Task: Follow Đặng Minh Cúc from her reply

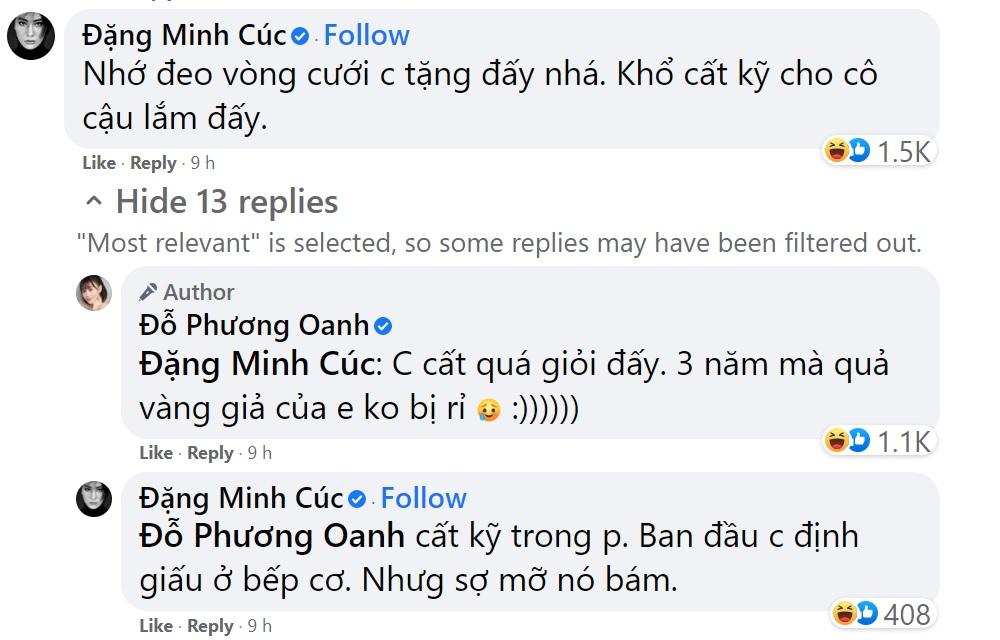Action: click(x=424, y=497)
